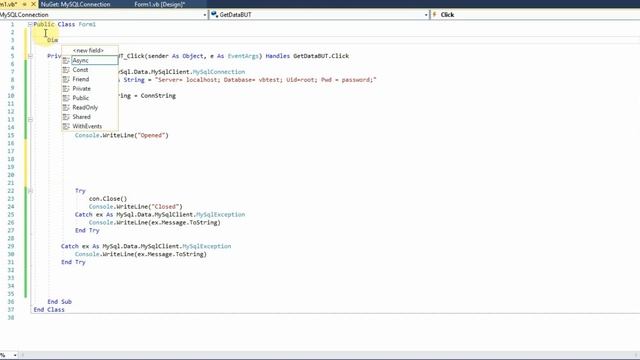Switch to the Form1.vb [Design] tab

pyautogui.click(x=160, y=4)
